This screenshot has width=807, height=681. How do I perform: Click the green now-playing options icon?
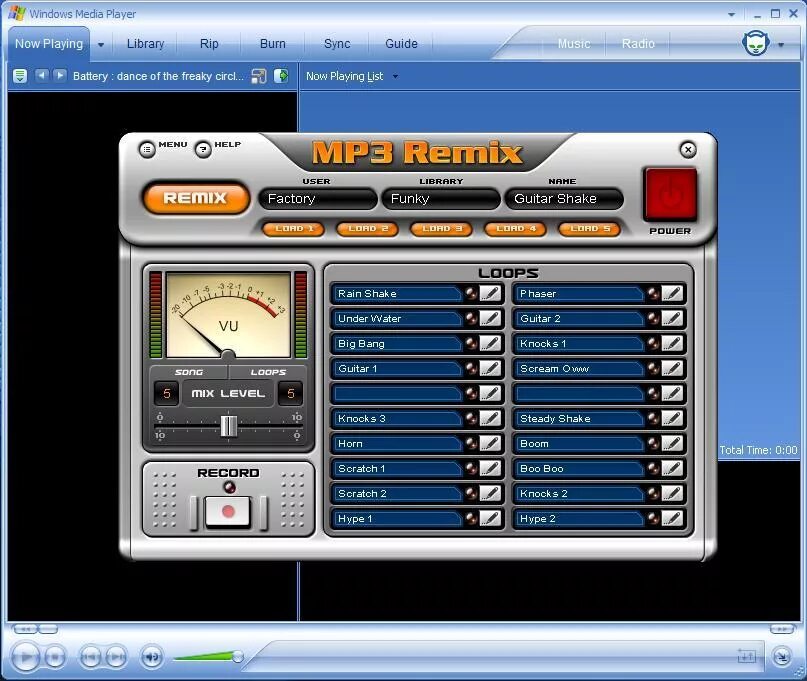(20, 76)
